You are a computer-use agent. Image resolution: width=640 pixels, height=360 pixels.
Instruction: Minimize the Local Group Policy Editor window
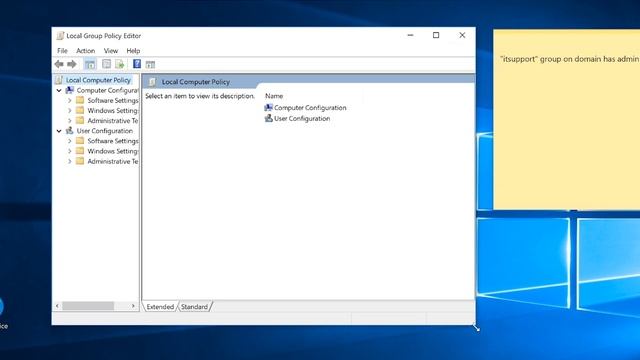pyautogui.click(x=411, y=36)
